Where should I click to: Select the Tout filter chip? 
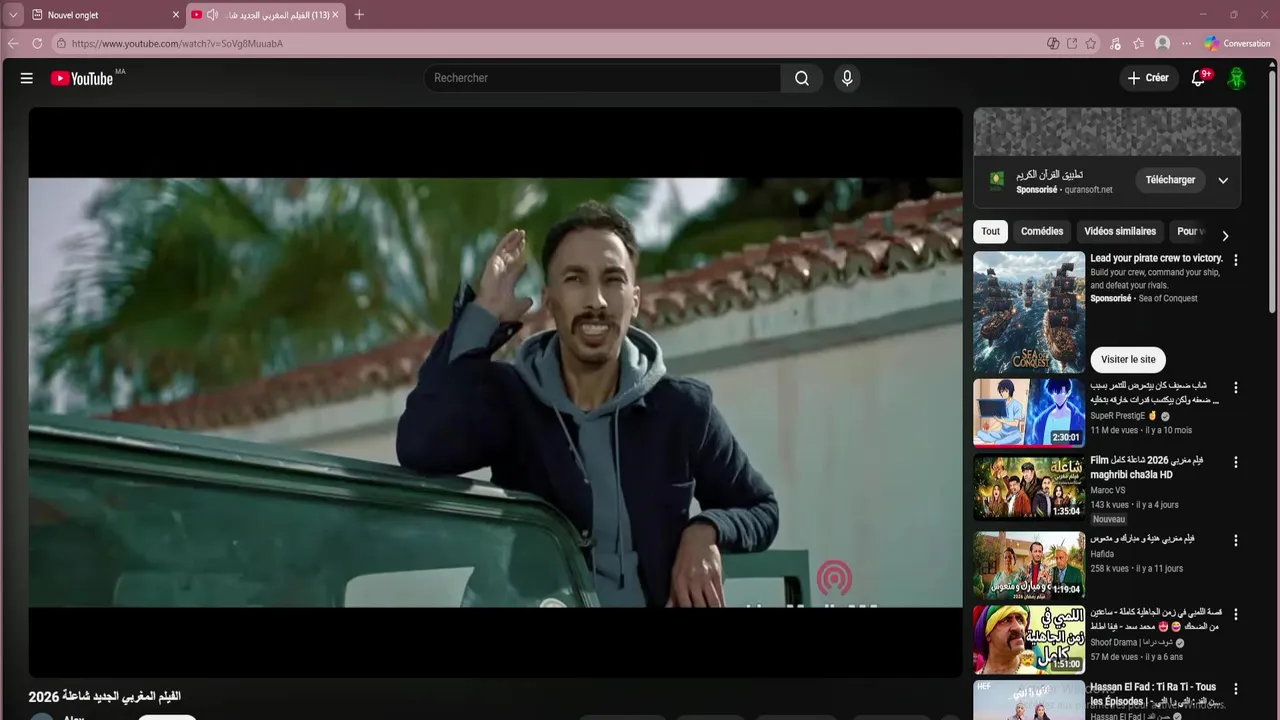tap(990, 231)
